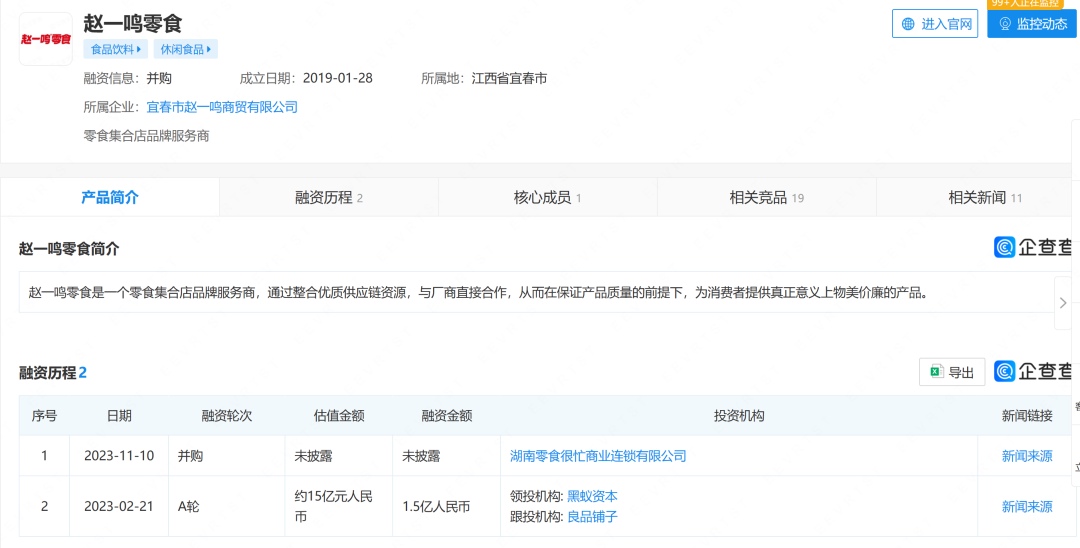Open the 食品饮料 category tag
This screenshot has width=1080, height=548.
point(116,49)
